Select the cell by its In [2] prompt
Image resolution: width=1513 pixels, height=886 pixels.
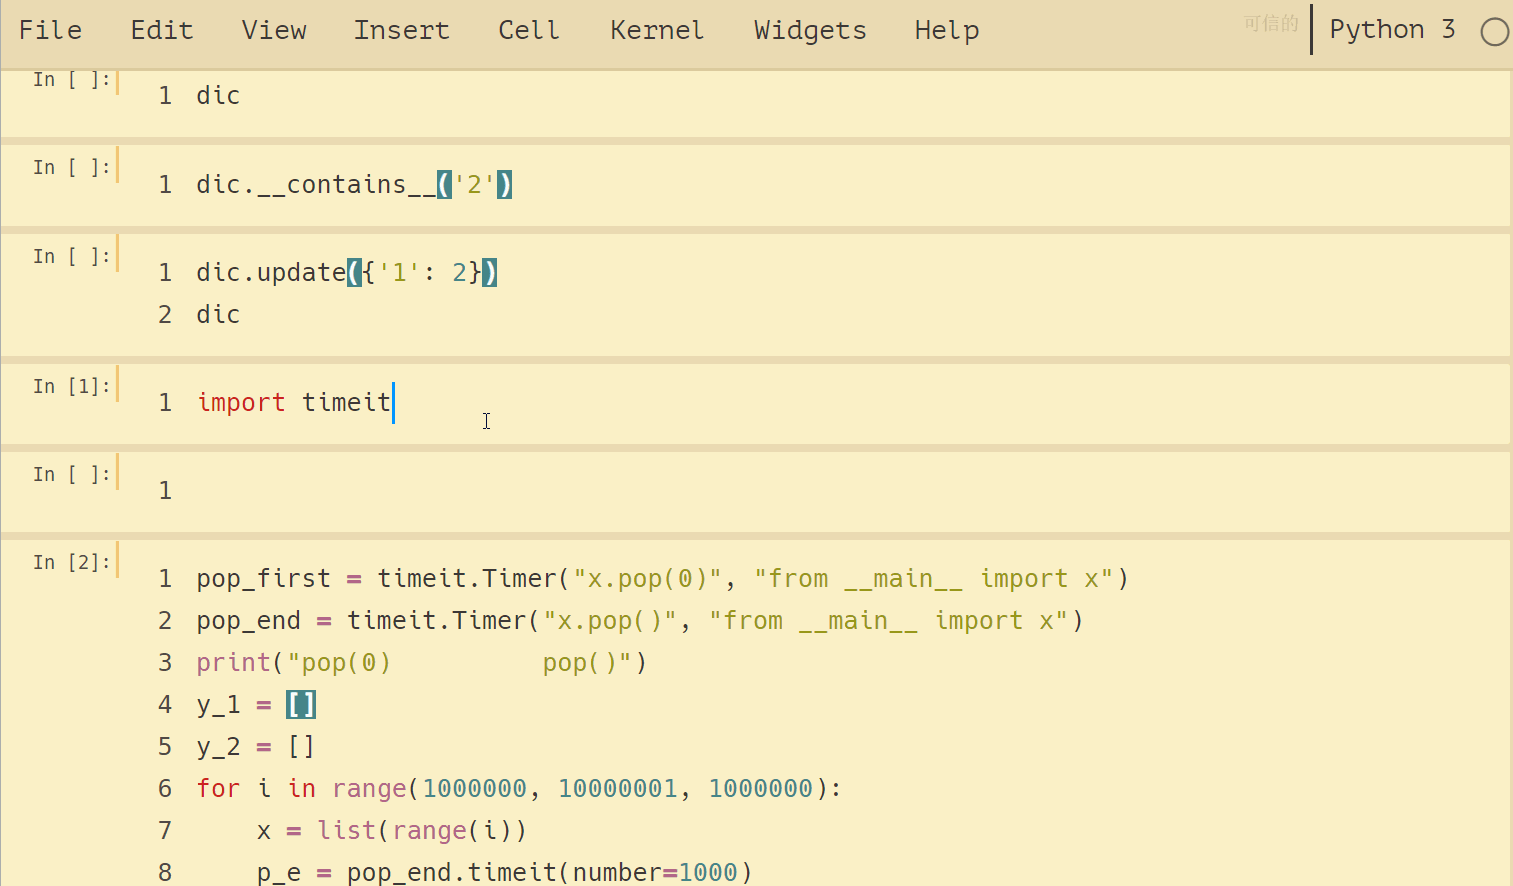[71, 563]
